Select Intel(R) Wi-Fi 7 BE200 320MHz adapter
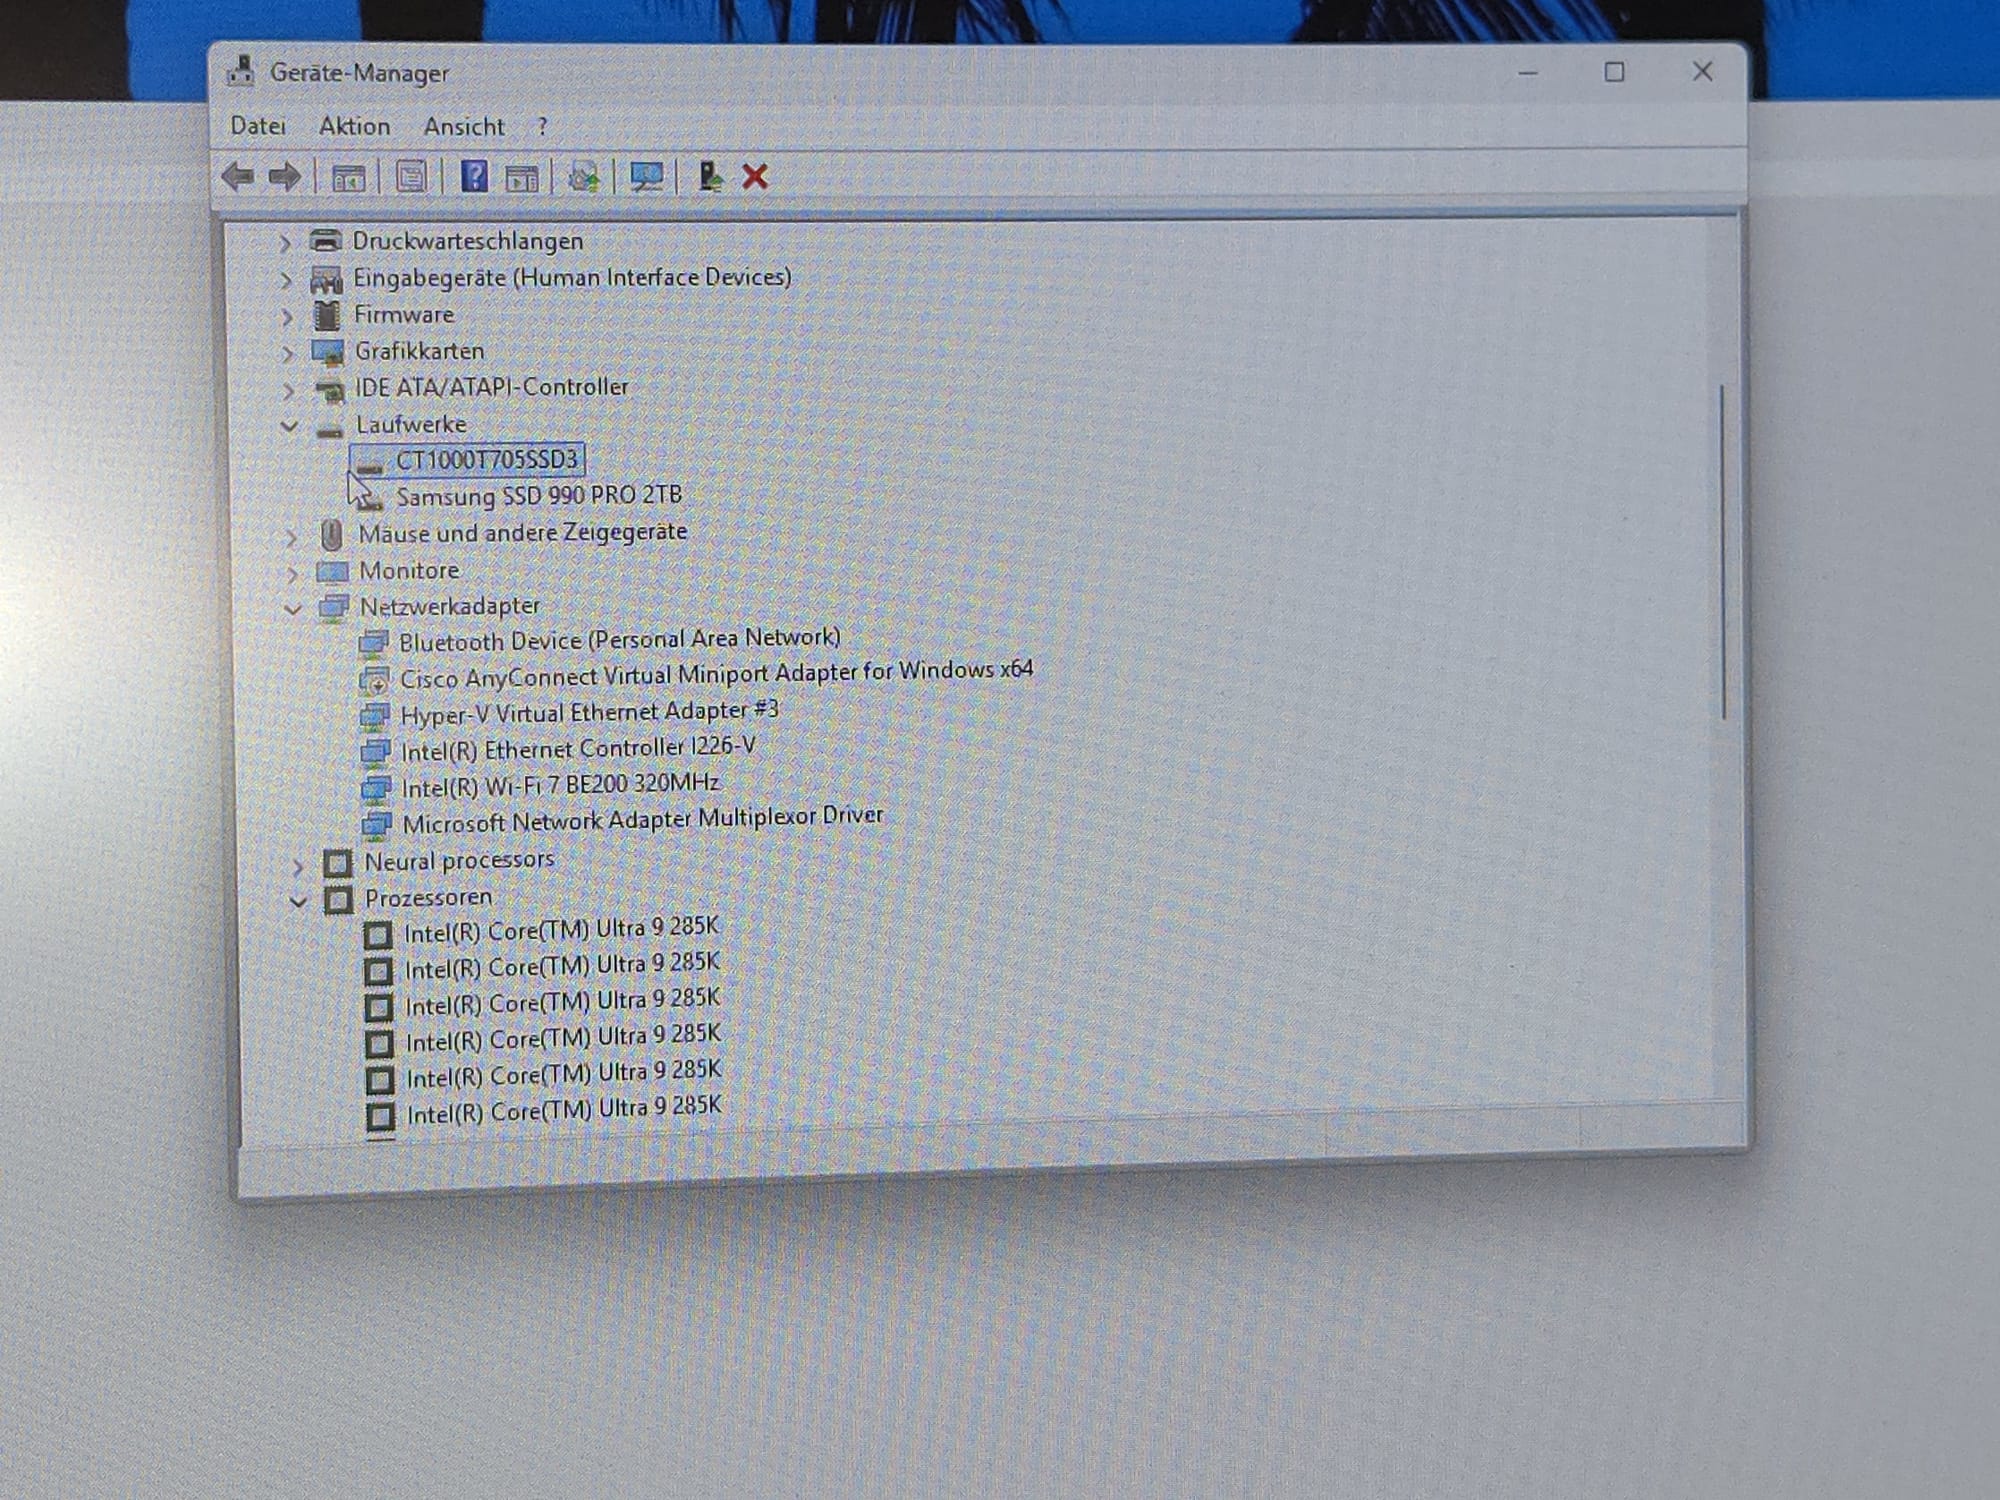 coord(559,785)
